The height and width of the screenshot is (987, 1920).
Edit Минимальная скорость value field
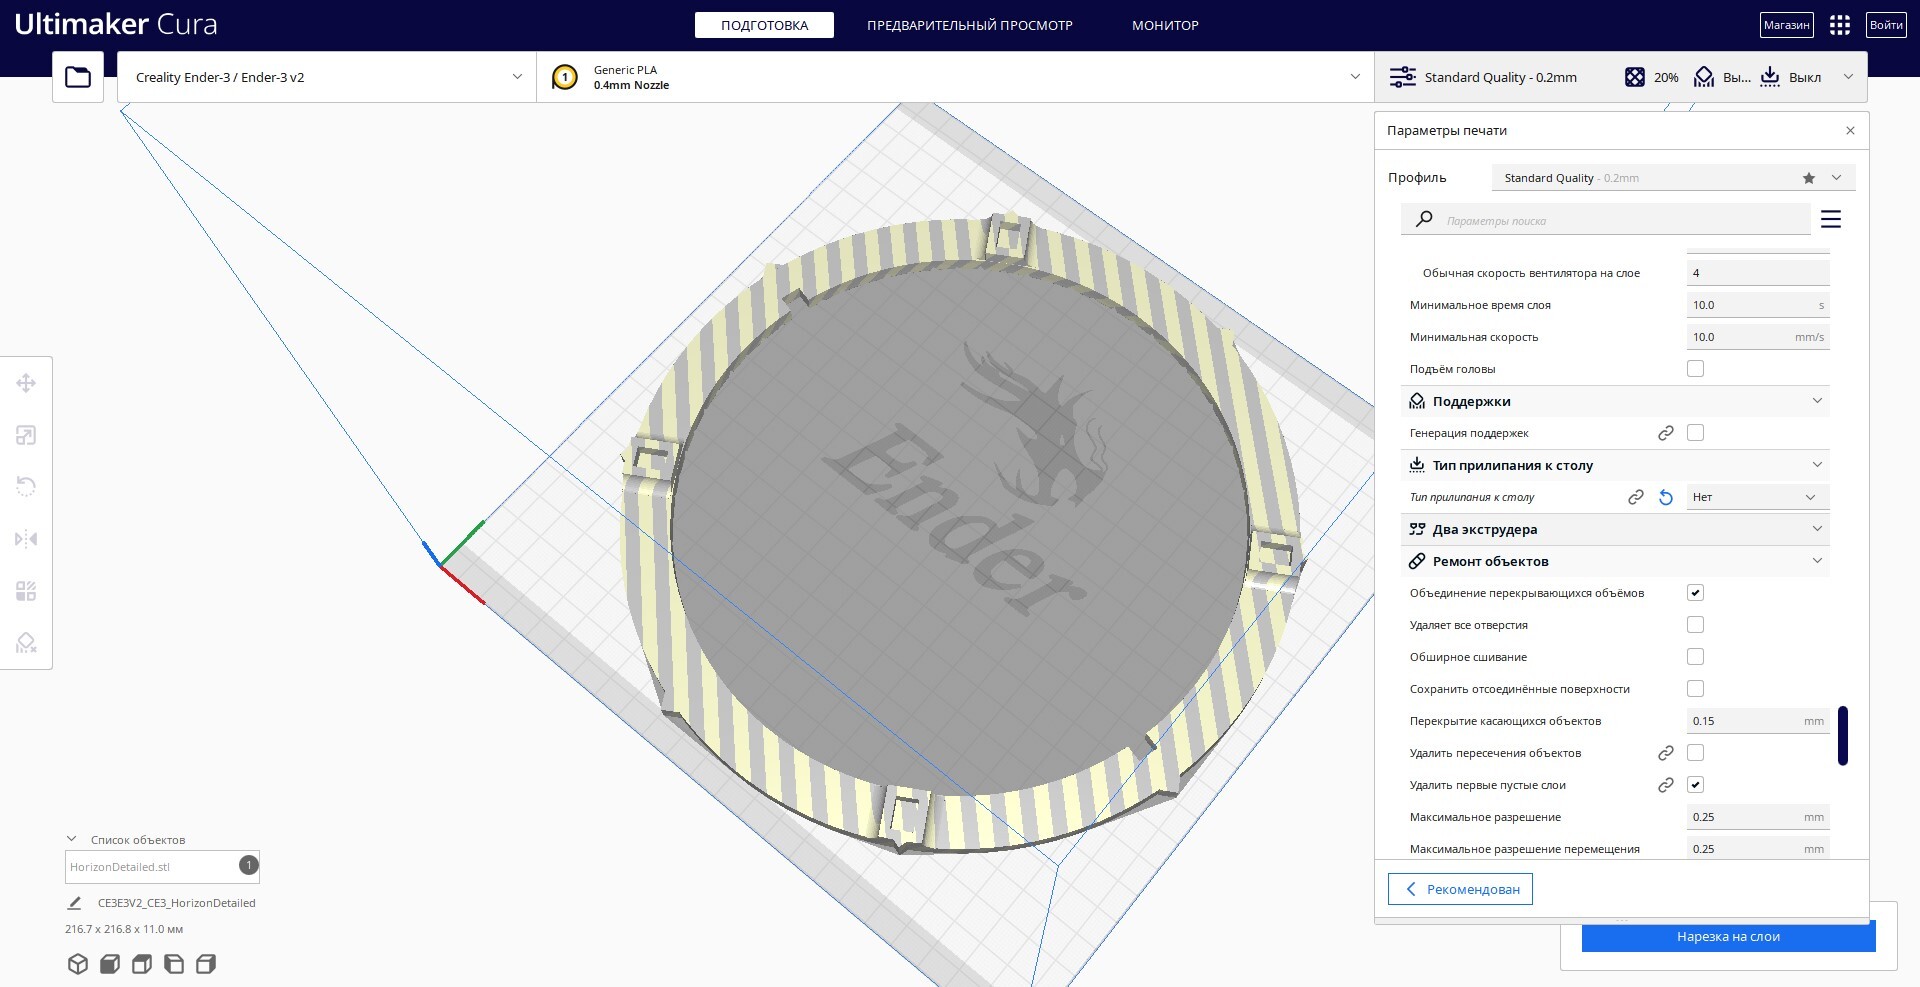coord(1757,337)
